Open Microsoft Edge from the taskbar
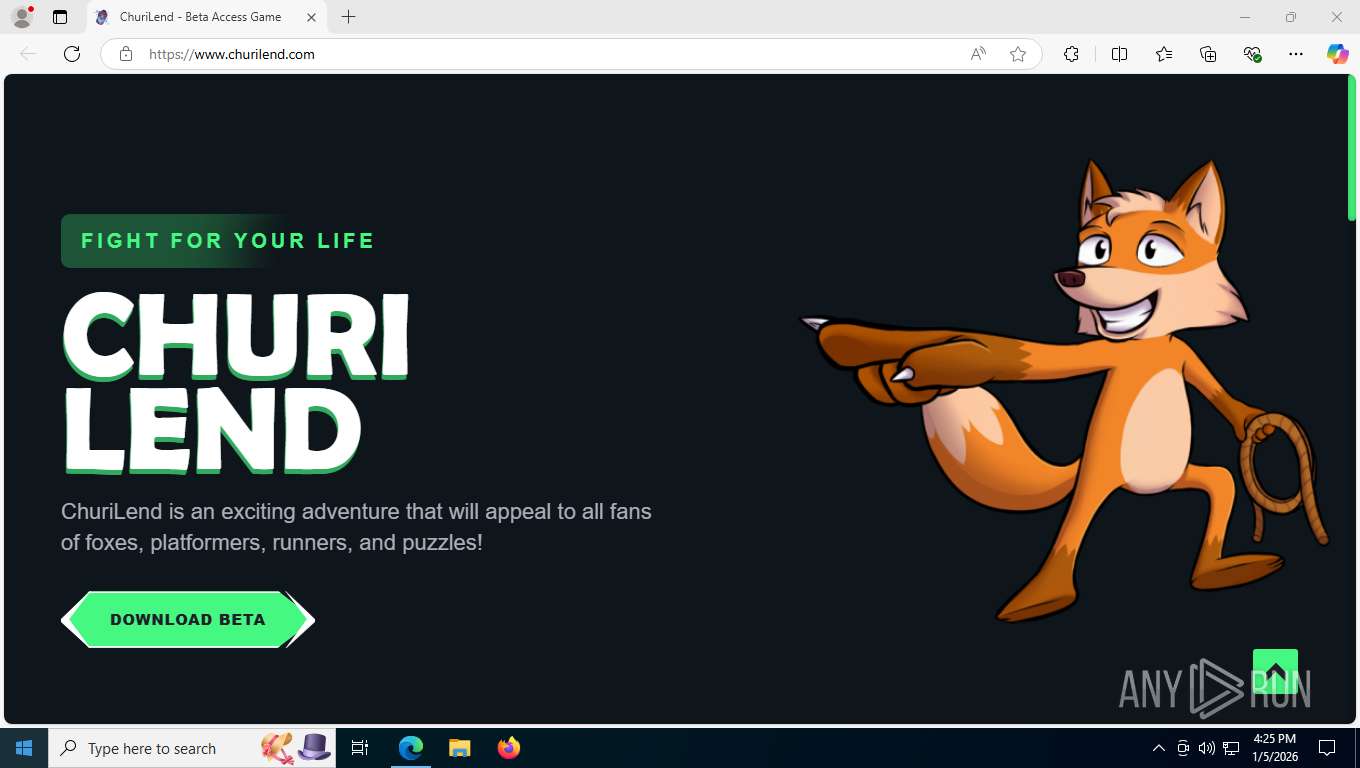Screen dimensions: 1360x768 tap(411, 748)
